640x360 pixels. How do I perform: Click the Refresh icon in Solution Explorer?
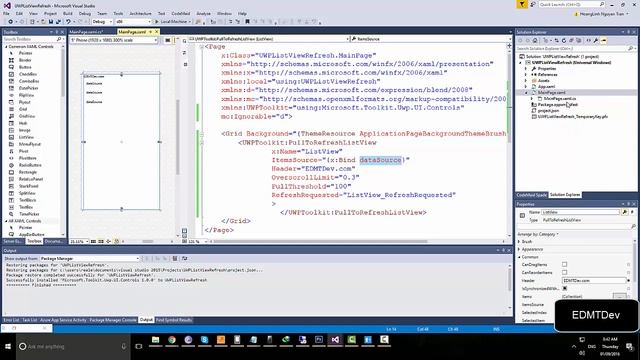564,40
